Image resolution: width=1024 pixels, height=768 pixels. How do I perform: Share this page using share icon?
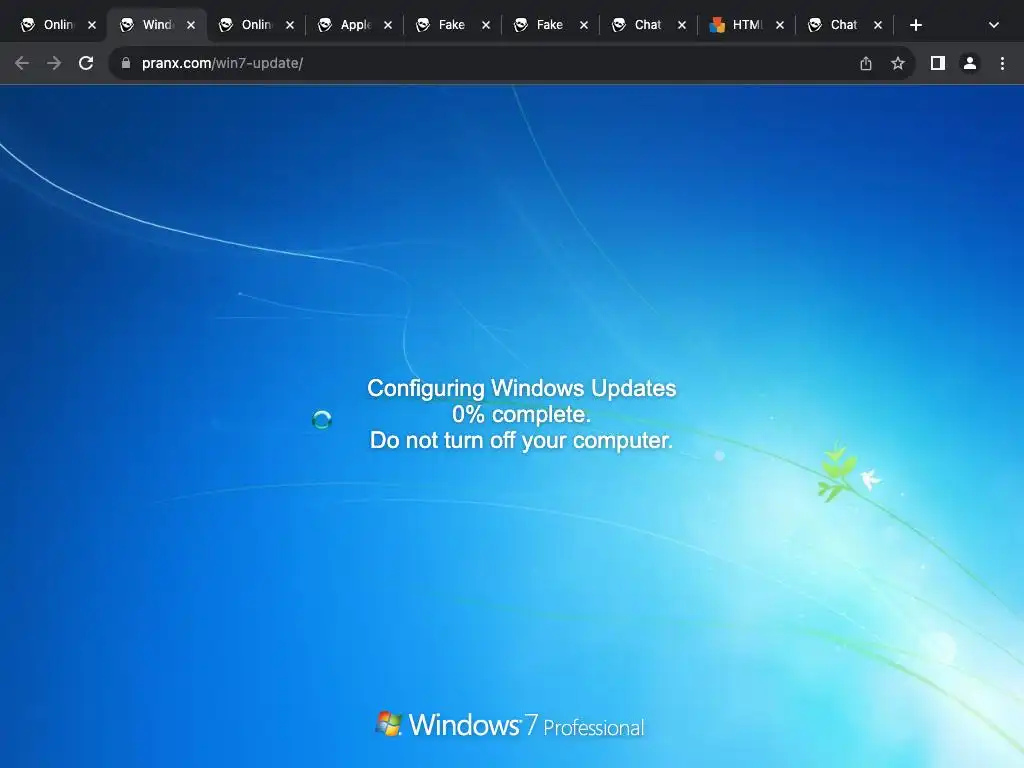[866, 63]
